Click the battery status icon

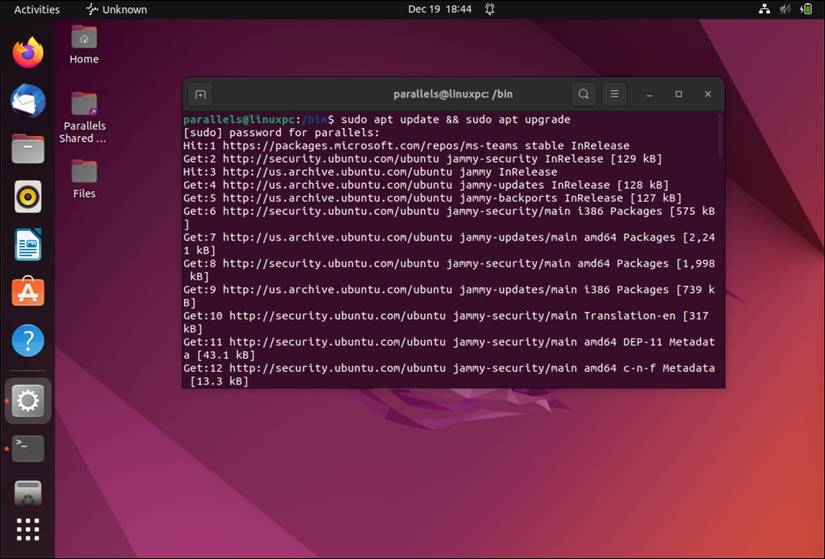coord(806,9)
